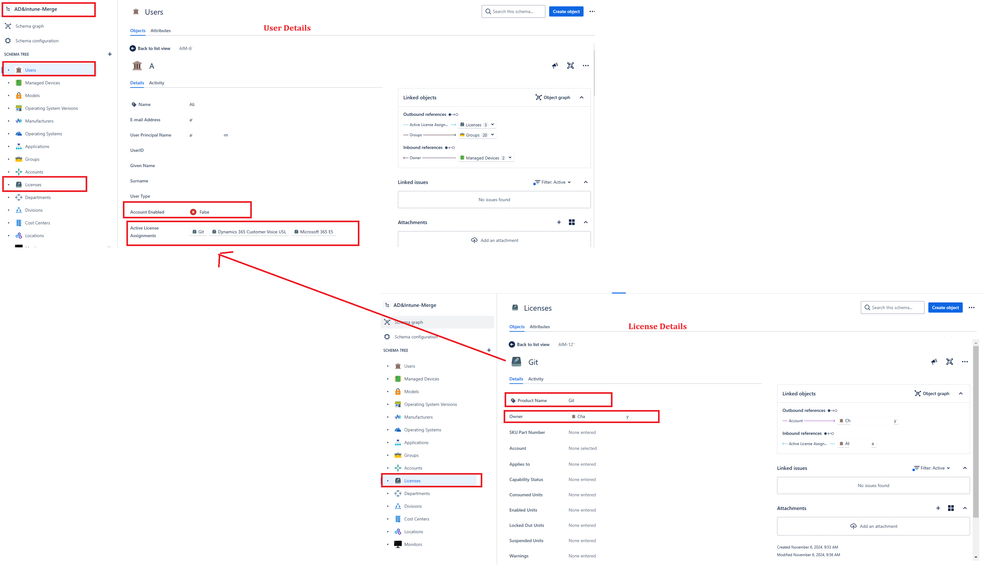
Task: Open Git license chip in Active License Assignments
Action: pyautogui.click(x=198, y=232)
